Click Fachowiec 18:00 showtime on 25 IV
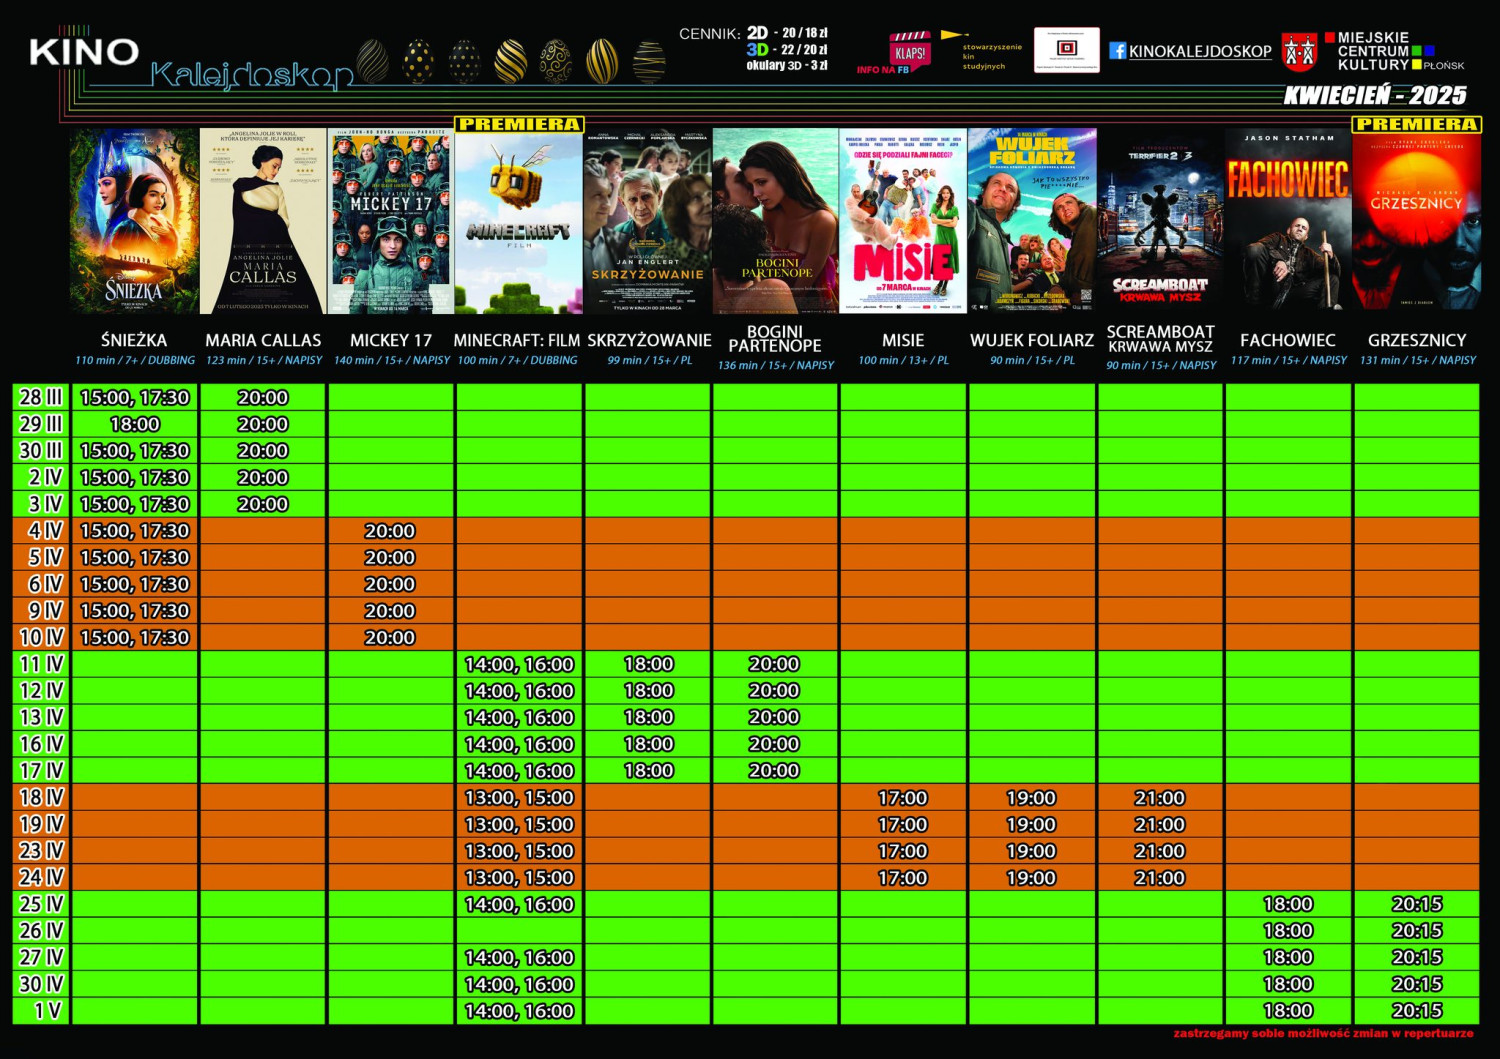 pyautogui.click(x=1288, y=904)
